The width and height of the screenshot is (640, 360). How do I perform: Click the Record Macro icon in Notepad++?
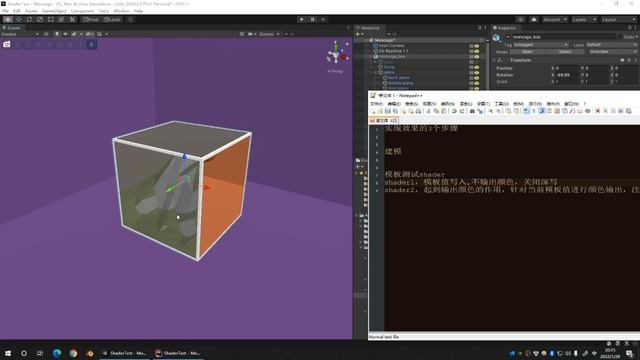pyautogui.click(x=598, y=111)
